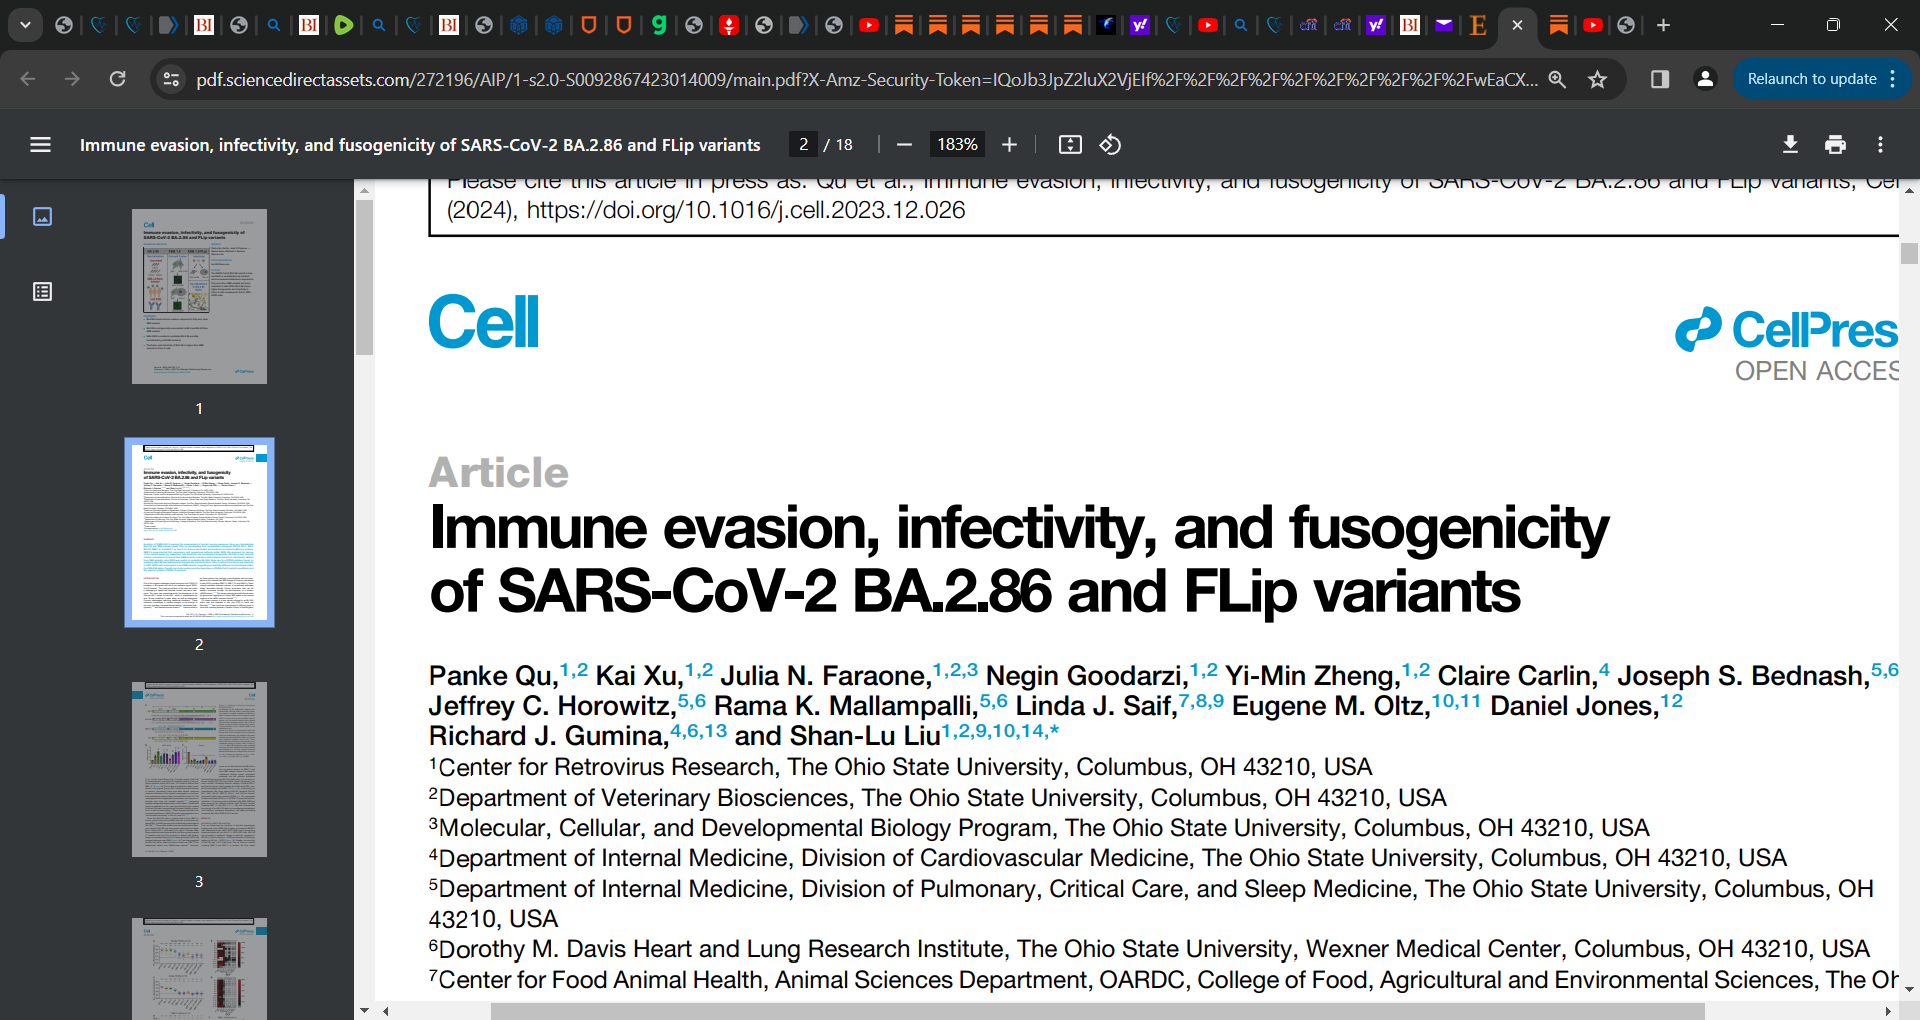This screenshot has height=1020, width=1920.
Task: Print the PDF document
Action: pos(1835,145)
